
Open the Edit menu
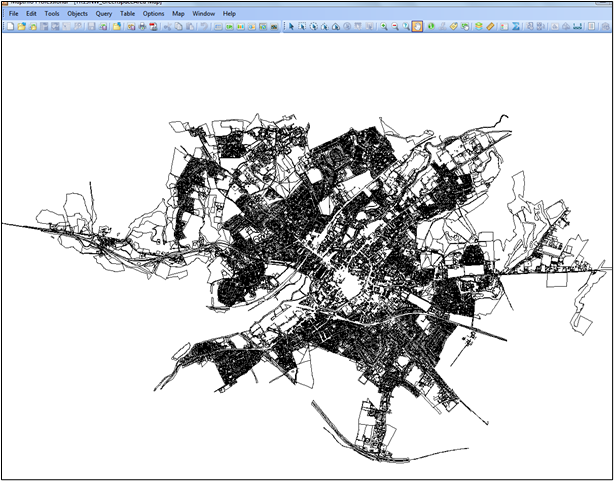[x=31, y=14]
